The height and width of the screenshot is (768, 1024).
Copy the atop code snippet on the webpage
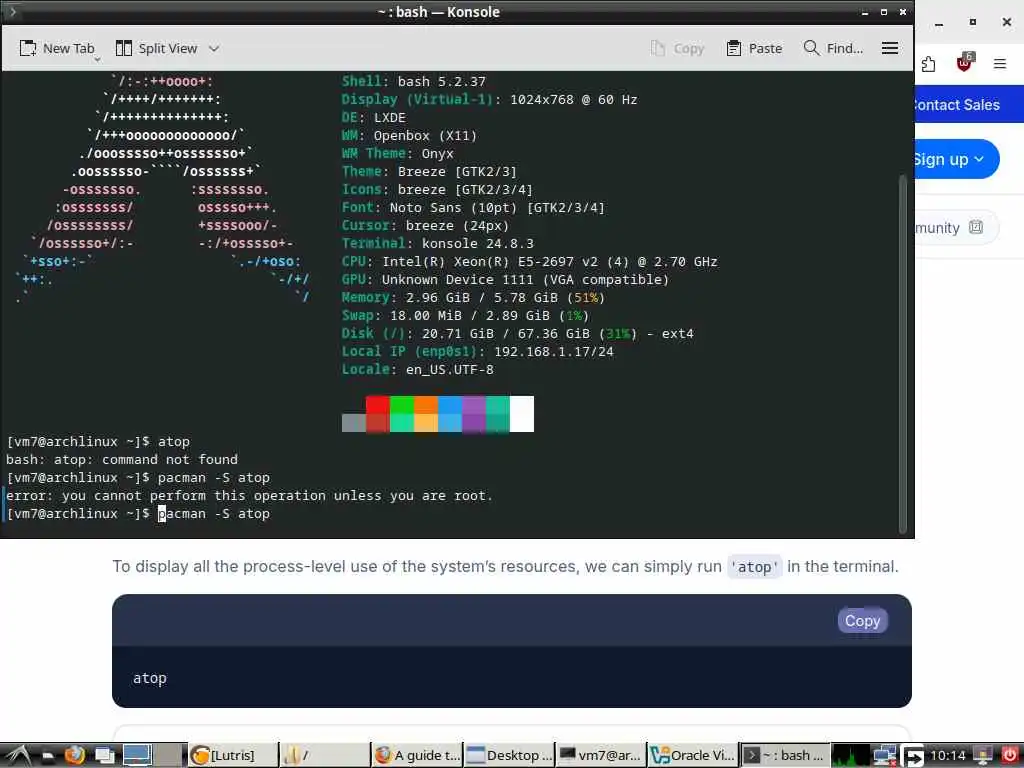click(x=862, y=620)
